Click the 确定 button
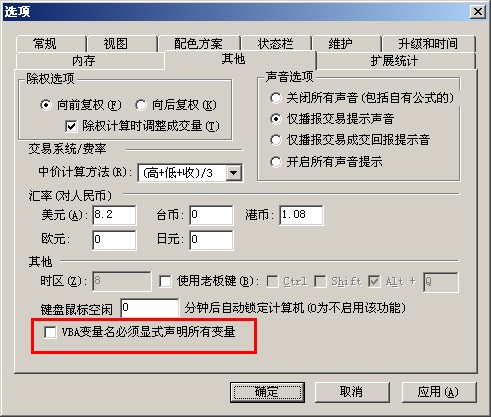Viewport: 491px width, 417px height. [267, 392]
